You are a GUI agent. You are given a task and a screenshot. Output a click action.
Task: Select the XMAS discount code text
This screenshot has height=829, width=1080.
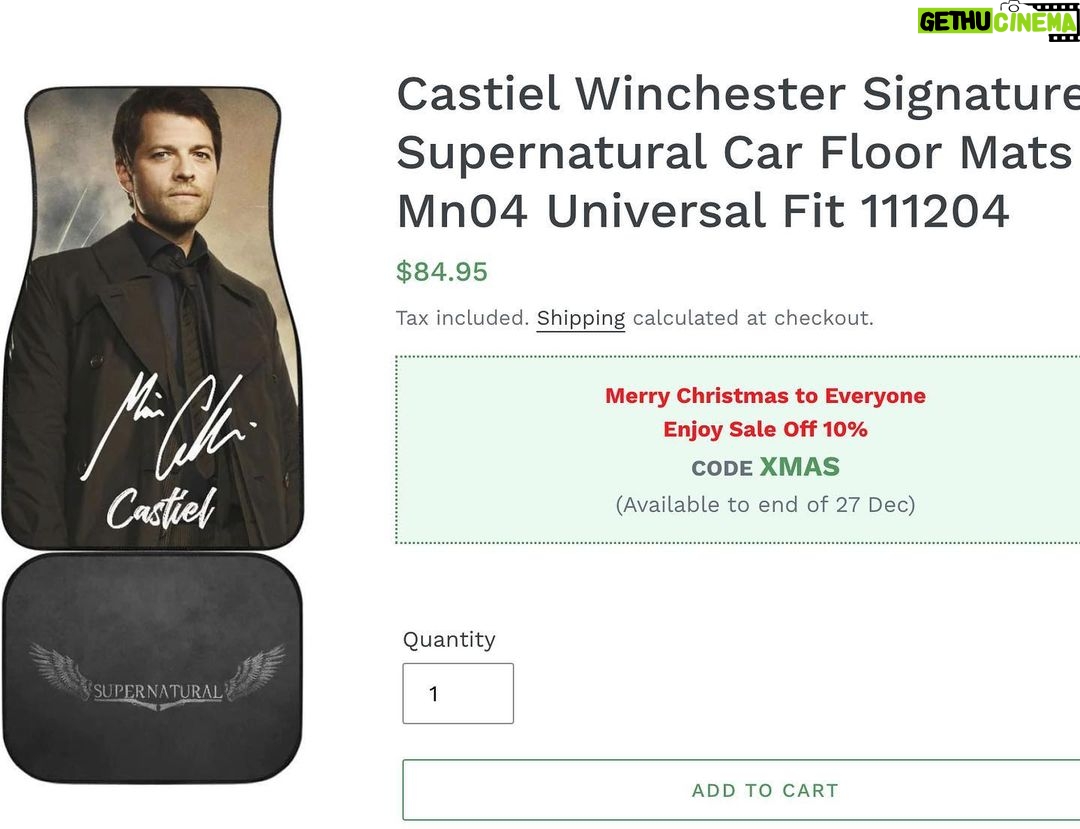tap(800, 467)
